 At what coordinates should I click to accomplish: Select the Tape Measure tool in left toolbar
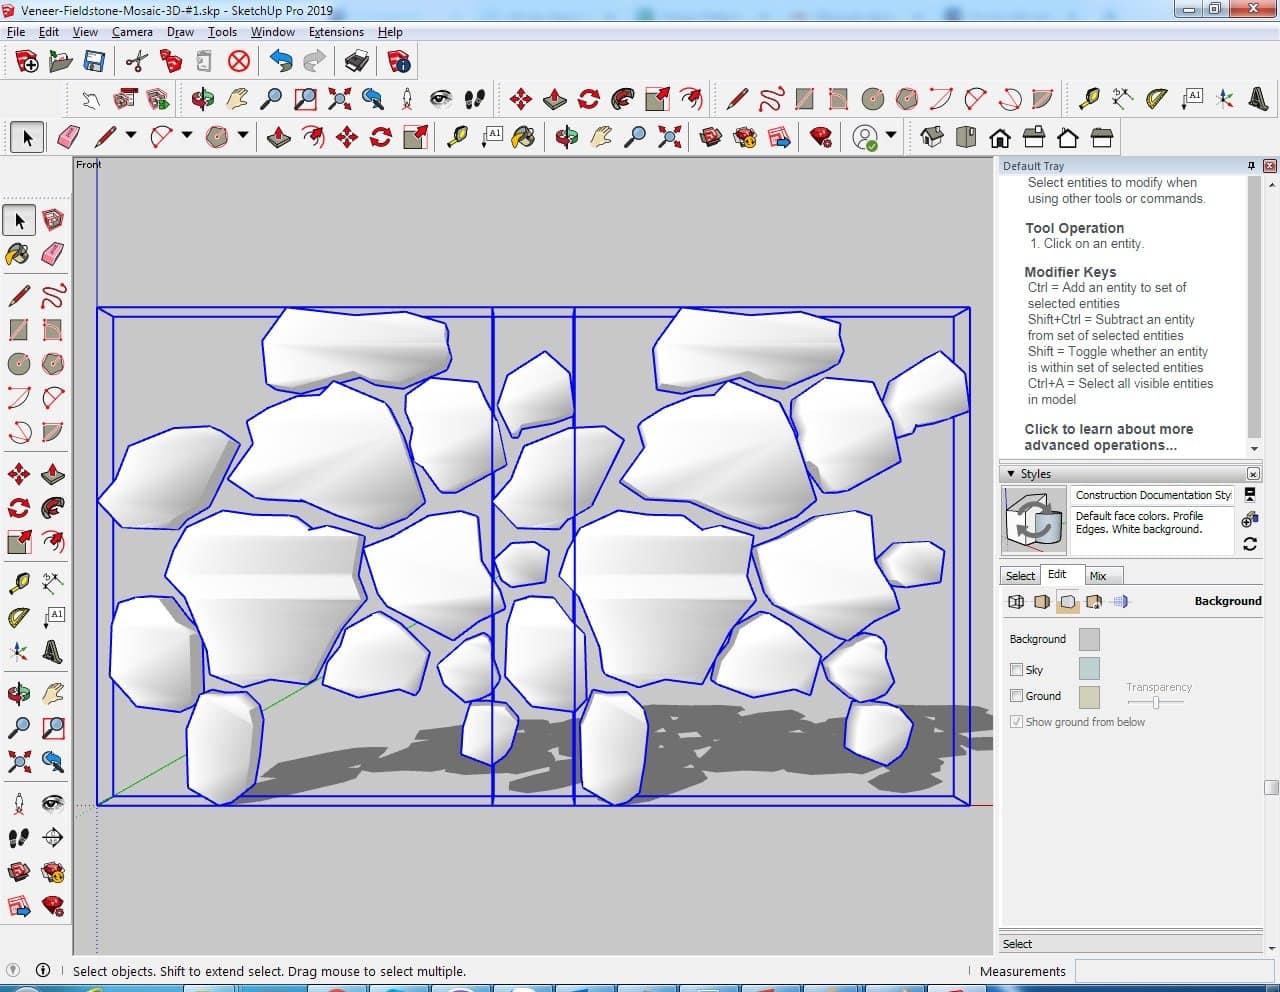(x=18, y=583)
